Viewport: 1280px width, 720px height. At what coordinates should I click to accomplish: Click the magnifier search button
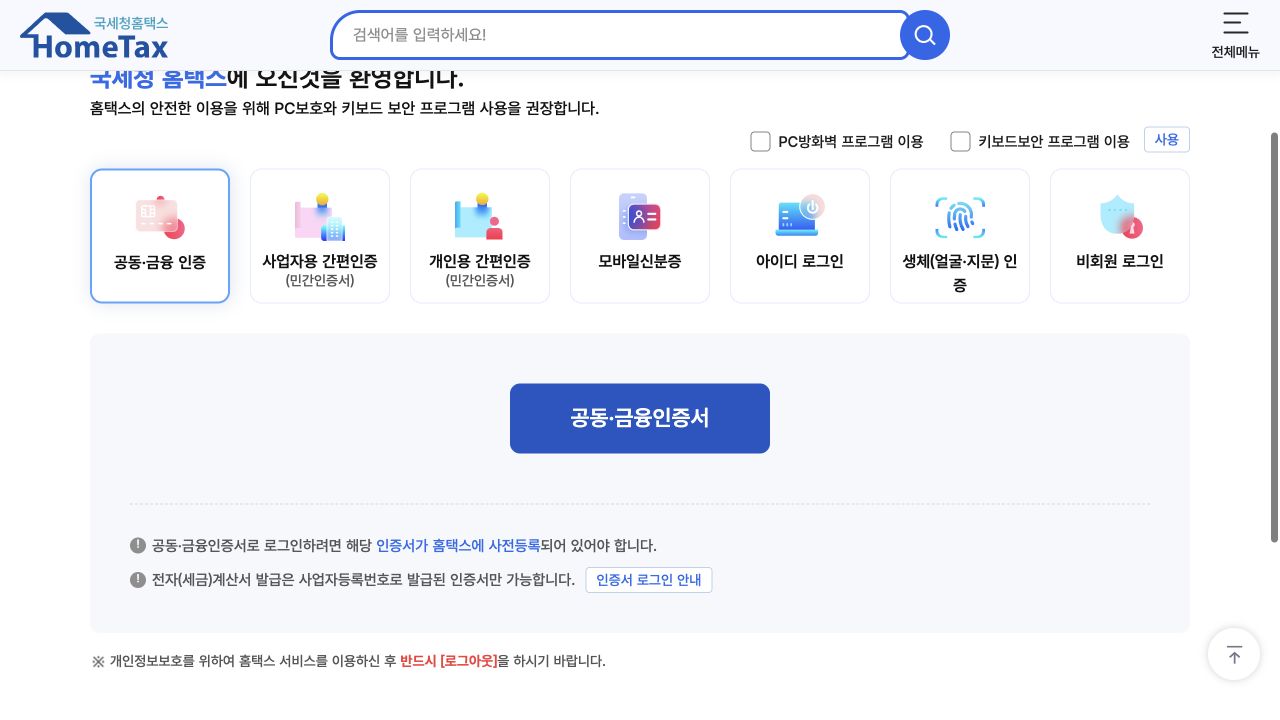(x=925, y=35)
